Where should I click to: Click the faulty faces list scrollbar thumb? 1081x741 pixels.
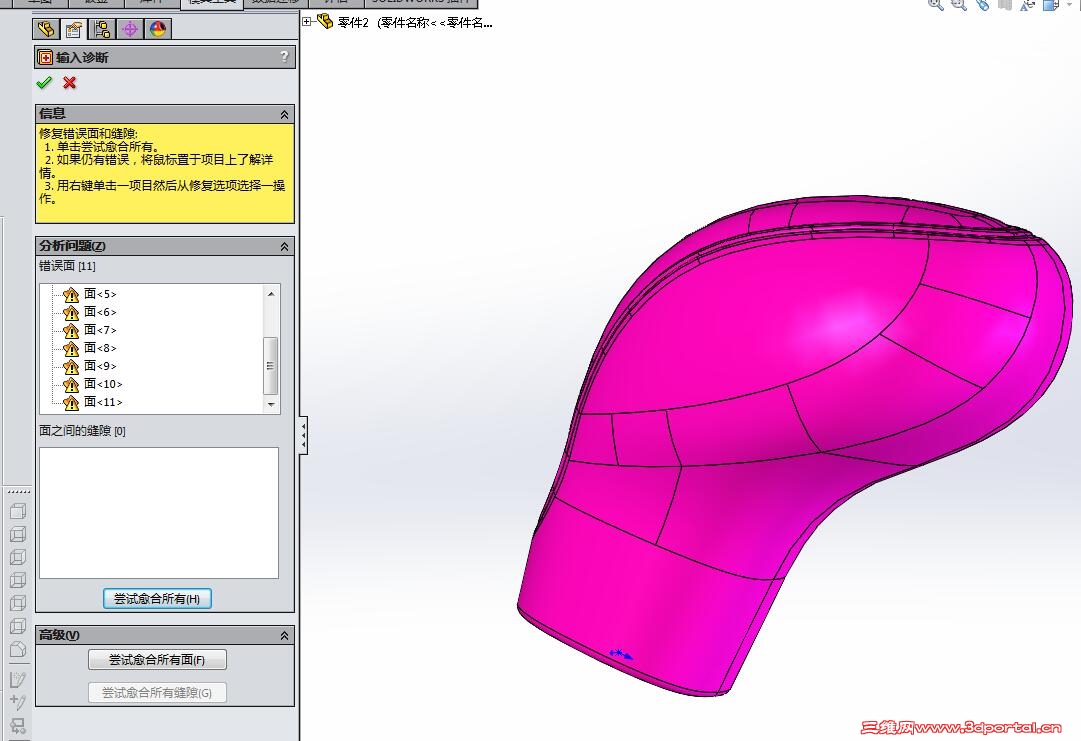[271, 365]
